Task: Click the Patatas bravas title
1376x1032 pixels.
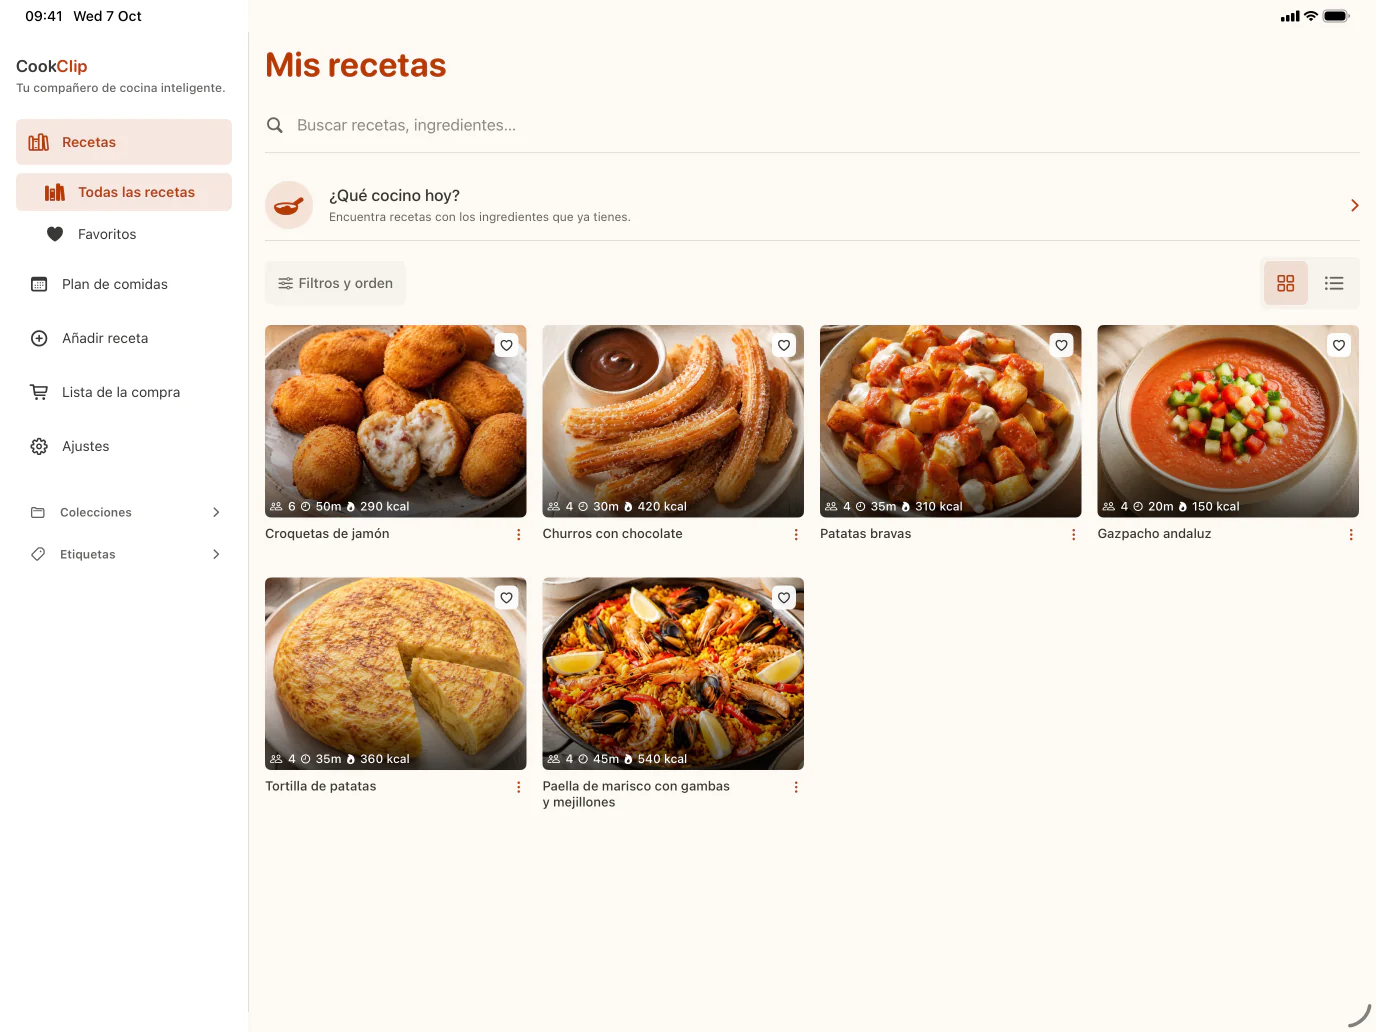Action: point(866,534)
